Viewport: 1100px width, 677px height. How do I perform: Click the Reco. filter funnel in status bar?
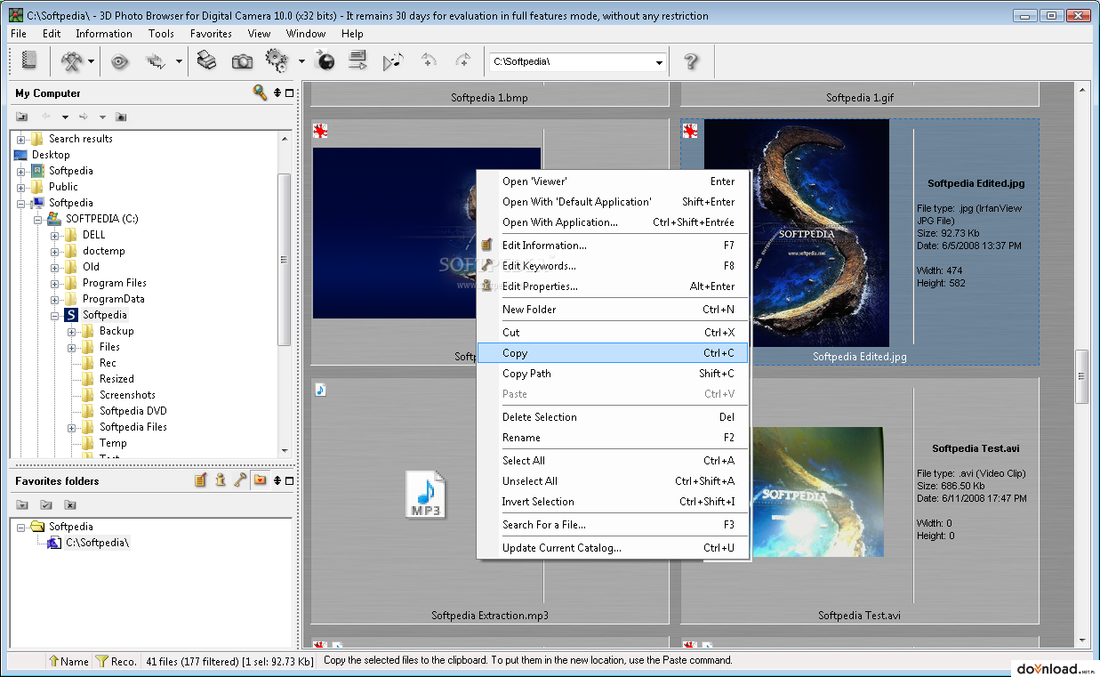116,661
